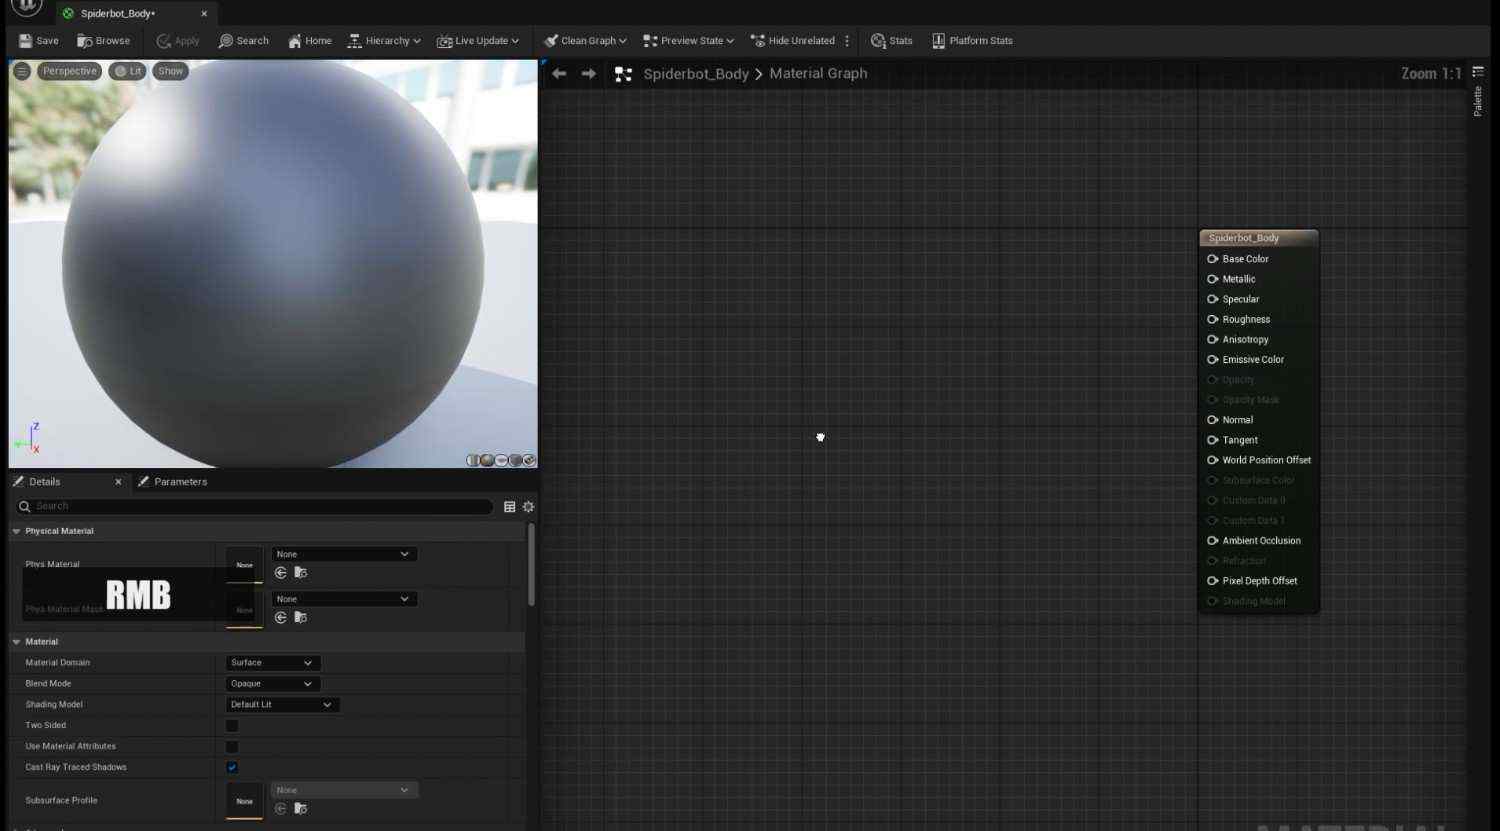Image resolution: width=1500 pixels, height=831 pixels.
Task: Open the Search tool in the toolbar
Action: coord(244,41)
